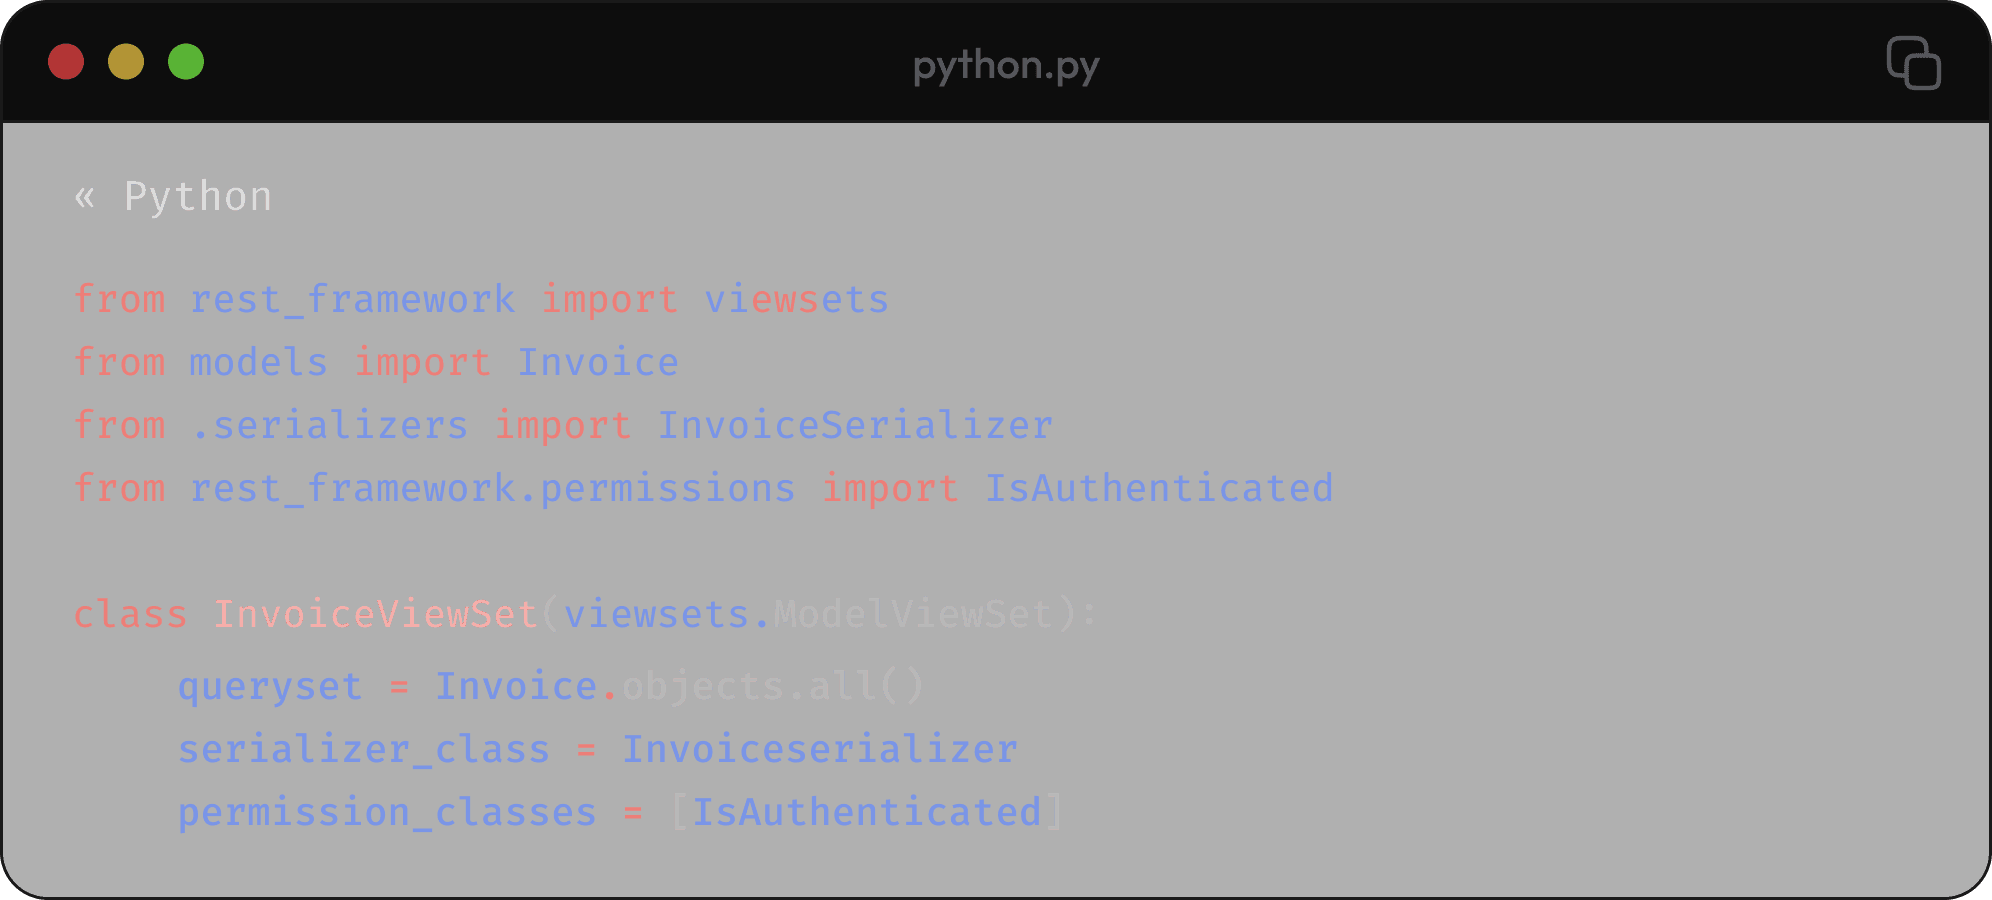Hit the green maximize window button
Viewport: 1992px width, 900px height.
(186, 62)
